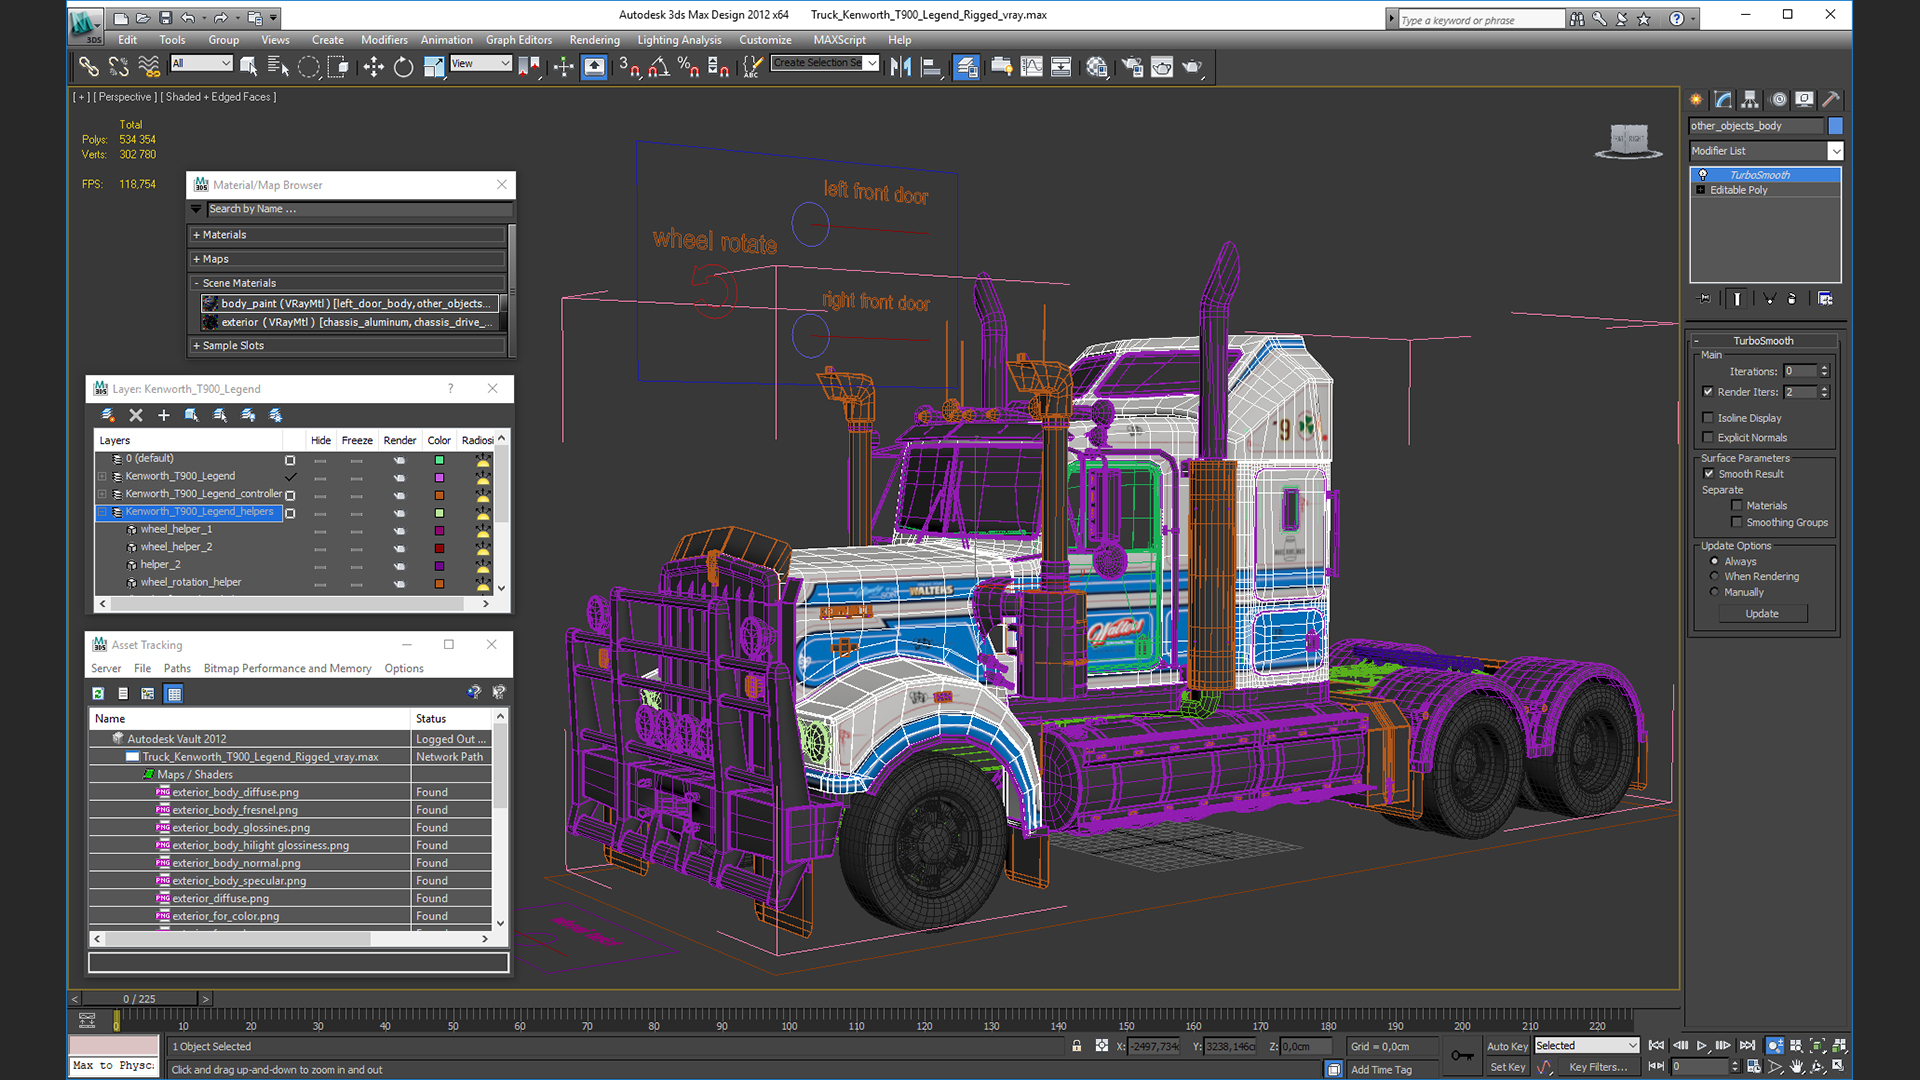Screen dimensions: 1920x1080
Task: Click the Update button in TurboSmooth
Action: click(x=1763, y=613)
